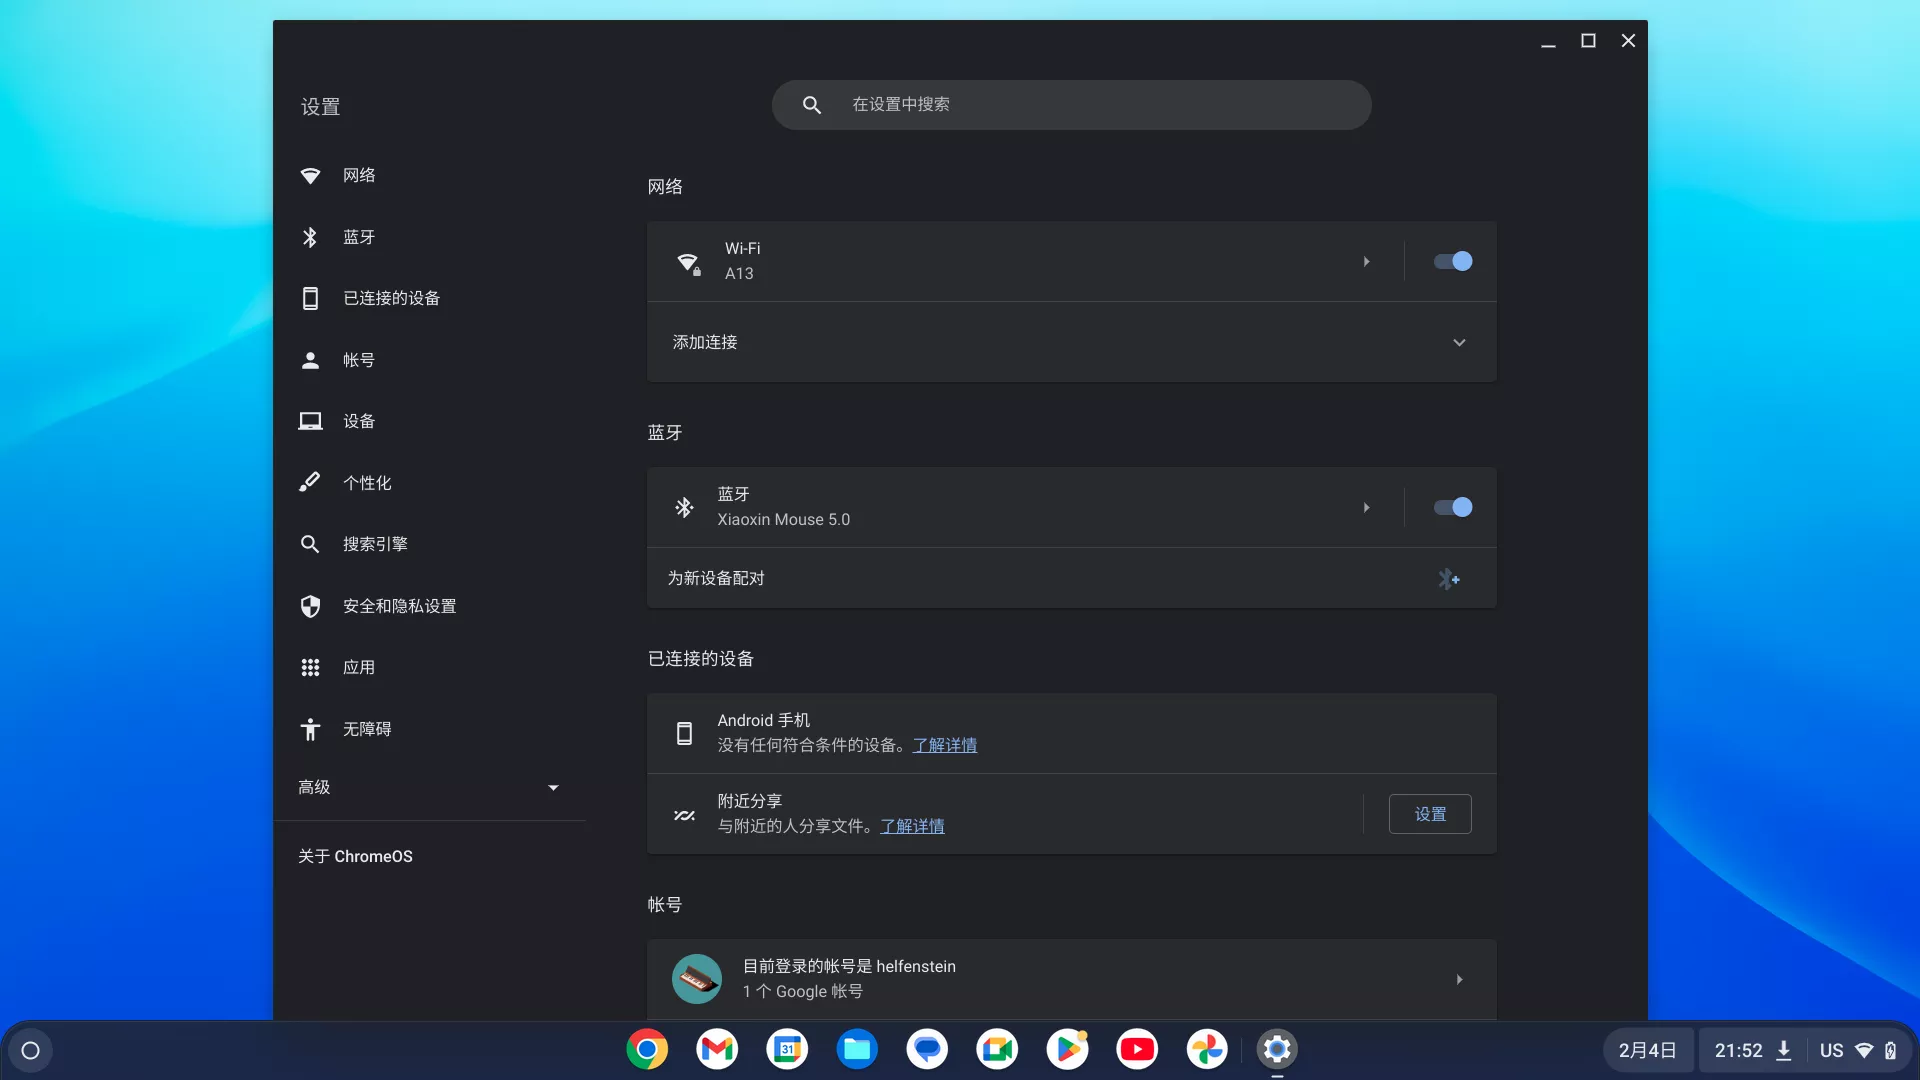This screenshot has height=1080, width=1920.
Task: Select the 网络 sidebar icon
Action: coord(310,175)
